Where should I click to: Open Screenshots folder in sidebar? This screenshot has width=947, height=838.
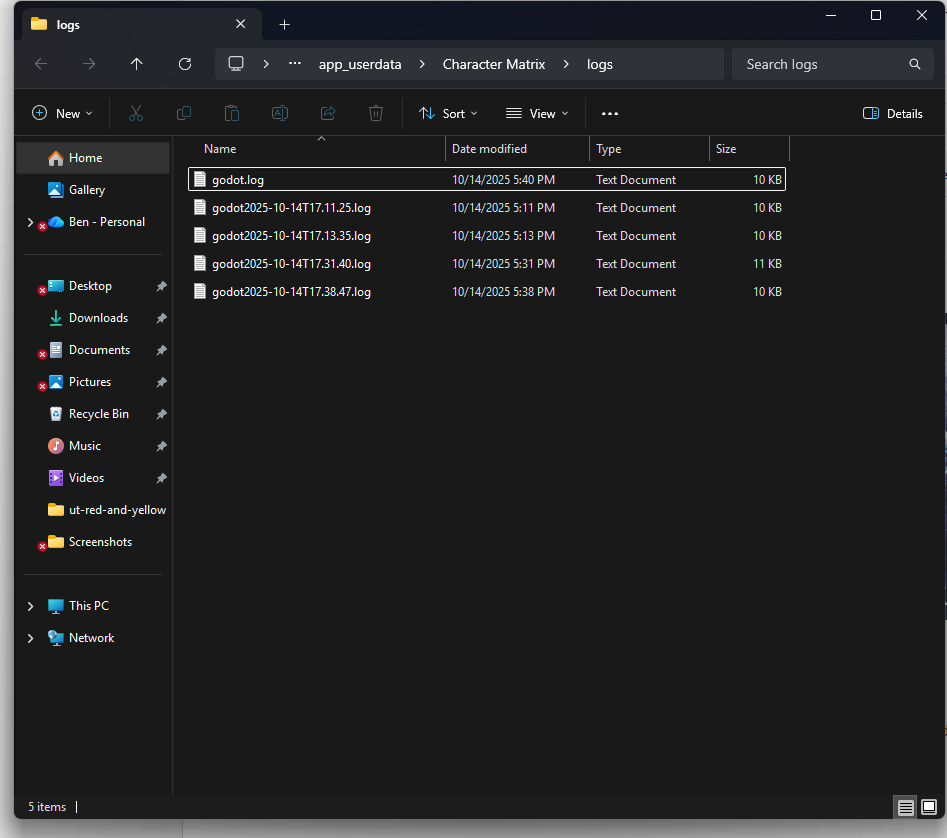click(93, 542)
